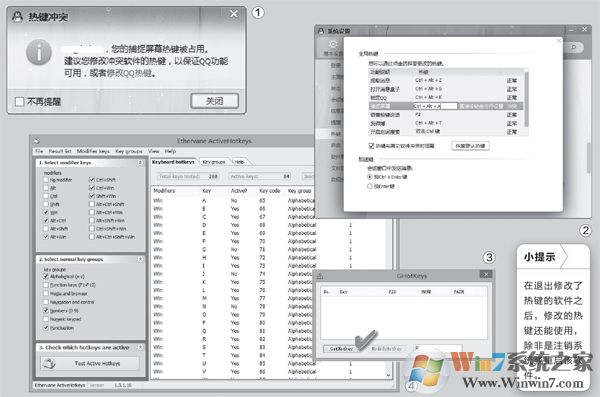The height and width of the screenshot is (397, 600).
Task: Switch to the Help tab
Action: click(x=240, y=162)
